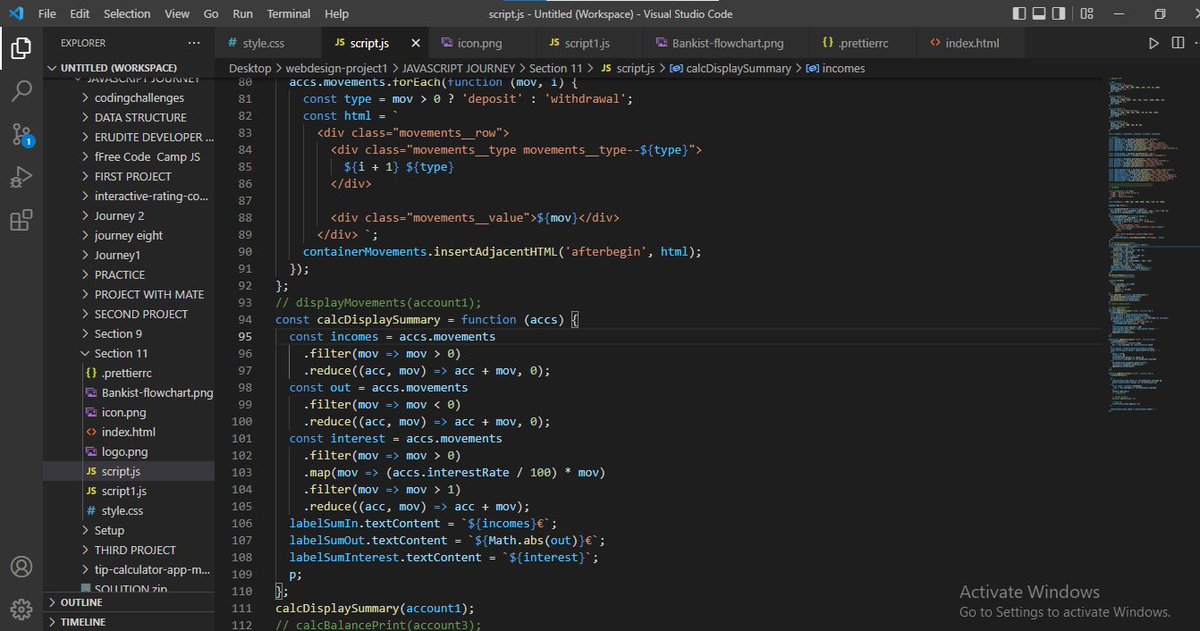This screenshot has height=631, width=1200.
Task: Toggle Panel layout button
Action: (x=1039, y=14)
